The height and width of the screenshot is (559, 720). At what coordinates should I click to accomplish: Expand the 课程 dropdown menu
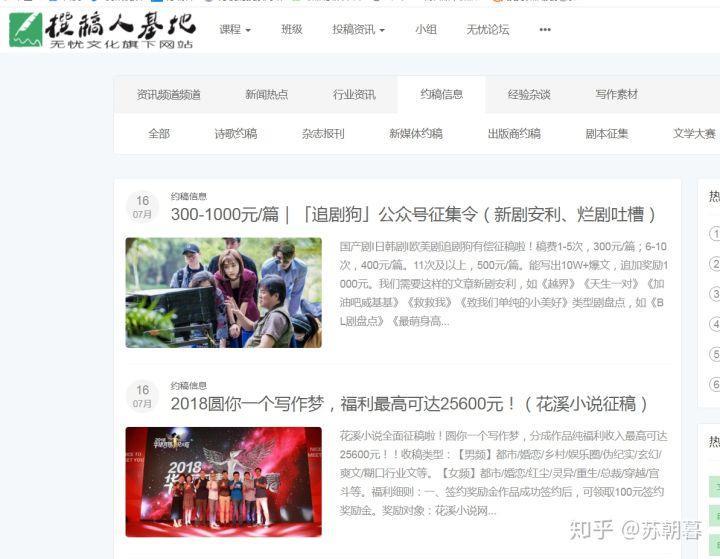[x=235, y=30]
